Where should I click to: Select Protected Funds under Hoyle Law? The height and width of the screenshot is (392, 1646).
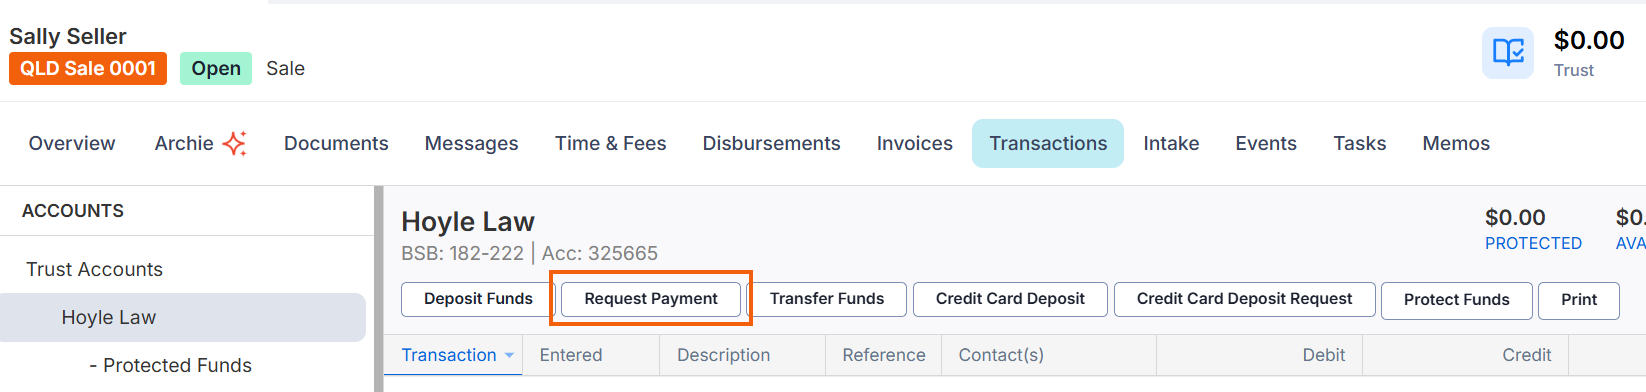click(x=170, y=365)
